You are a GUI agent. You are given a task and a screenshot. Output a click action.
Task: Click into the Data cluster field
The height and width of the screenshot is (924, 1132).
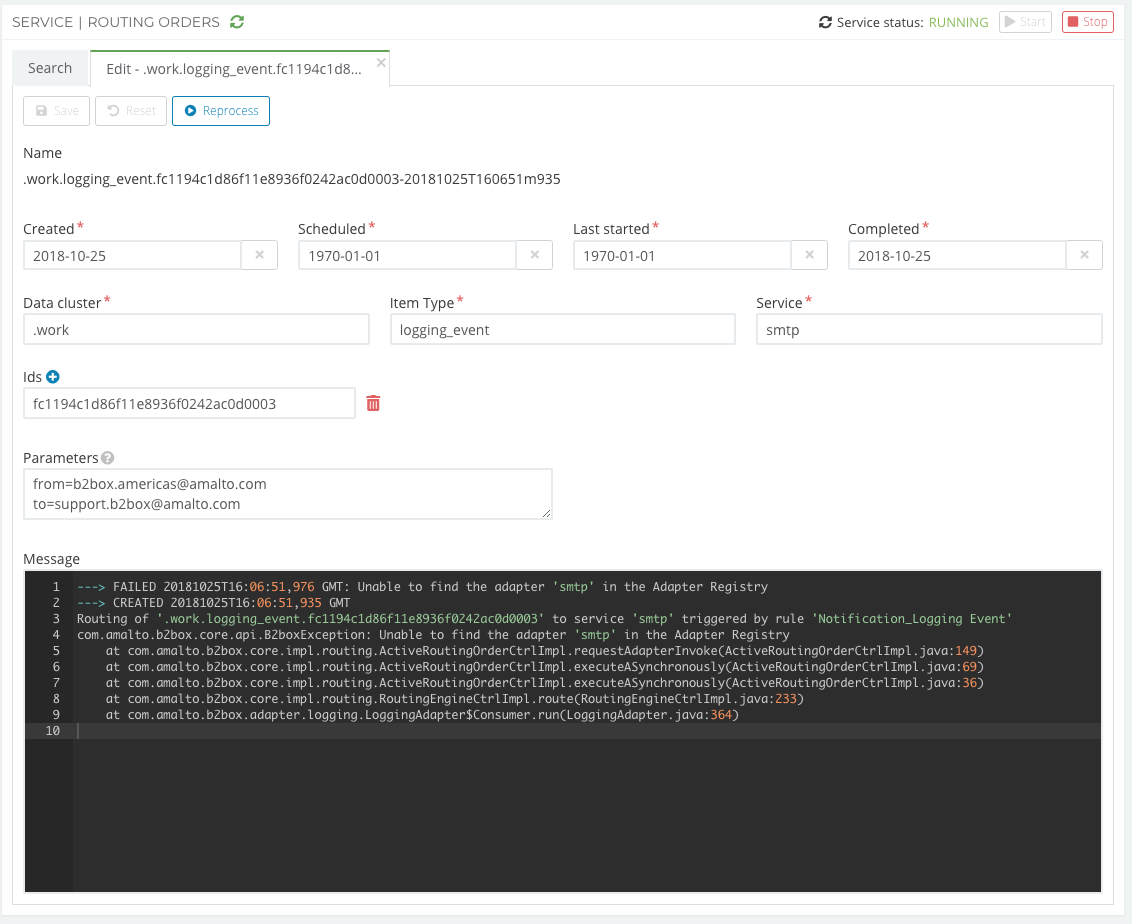pos(196,329)
